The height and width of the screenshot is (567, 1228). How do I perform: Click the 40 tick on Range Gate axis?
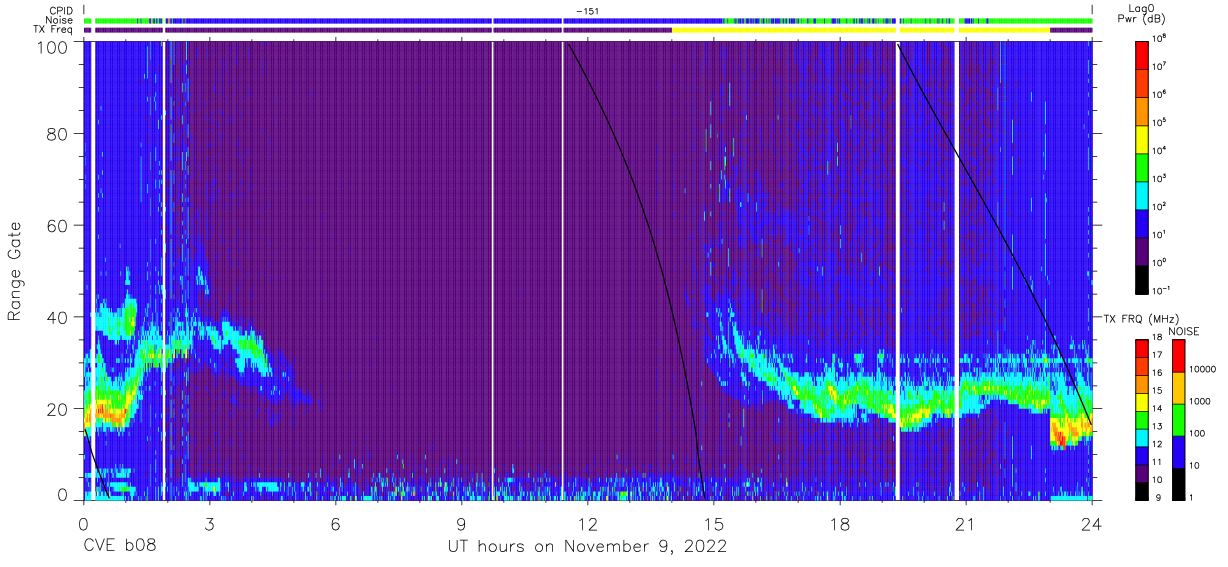click(57, 317)
